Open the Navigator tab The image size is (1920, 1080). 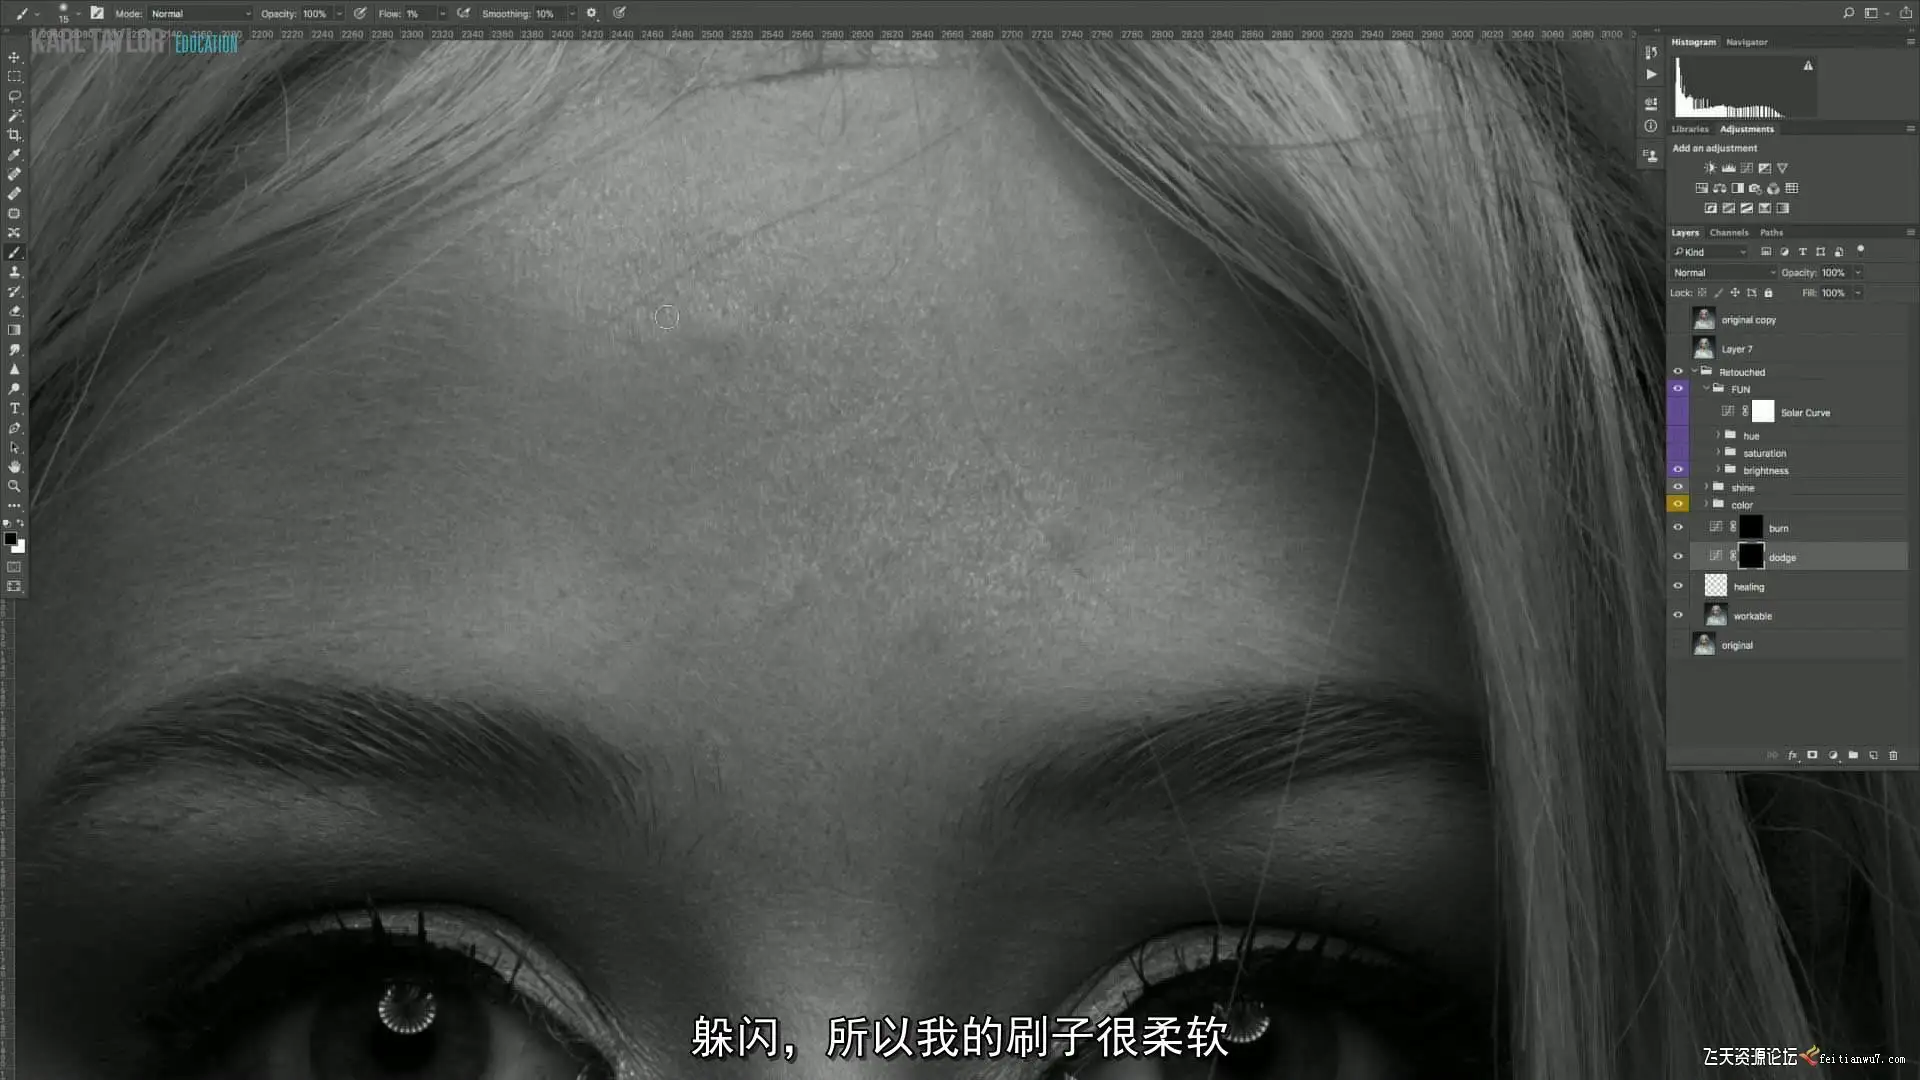pos(1746,42)
